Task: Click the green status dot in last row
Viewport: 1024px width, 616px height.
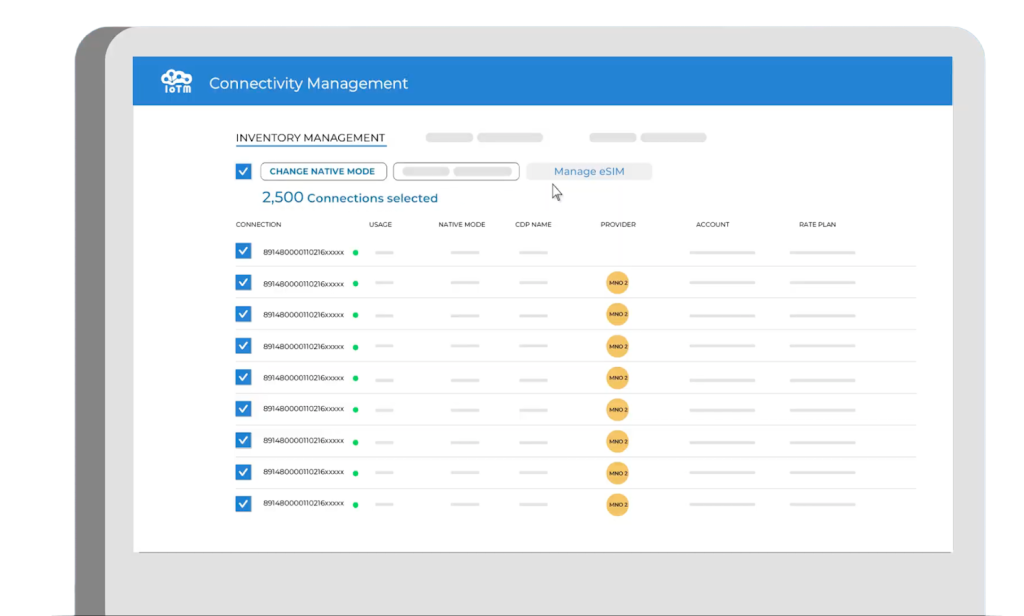Action: (355, 505)
